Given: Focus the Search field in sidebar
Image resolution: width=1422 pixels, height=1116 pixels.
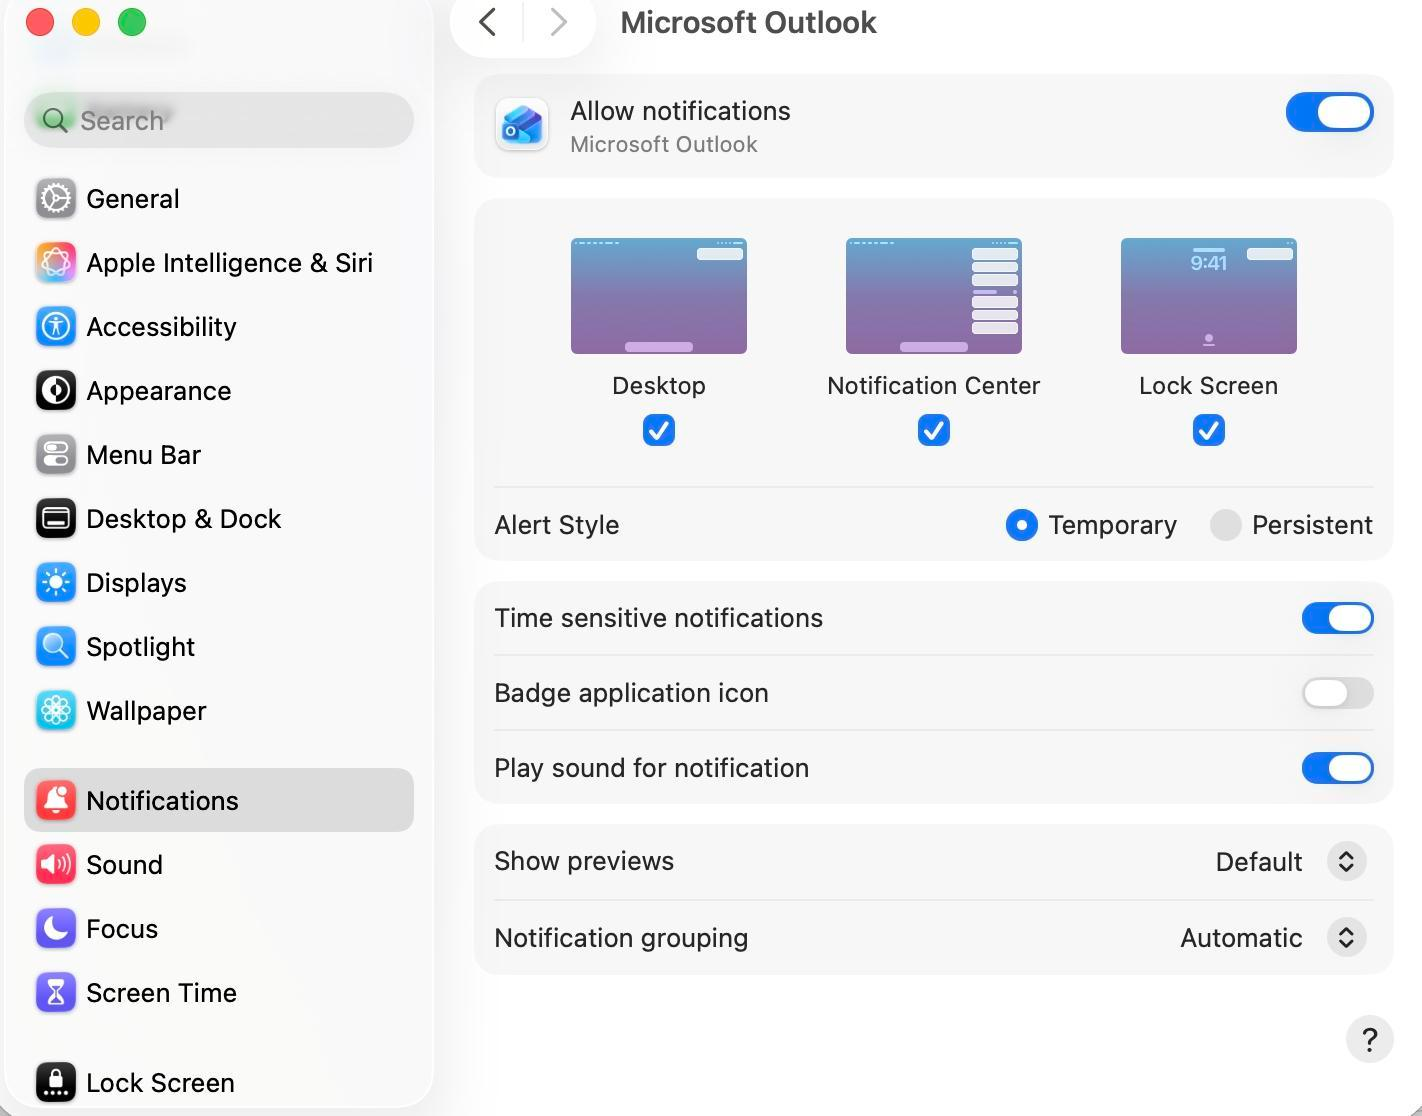Looking at the screenshot, I should [219, 121].
